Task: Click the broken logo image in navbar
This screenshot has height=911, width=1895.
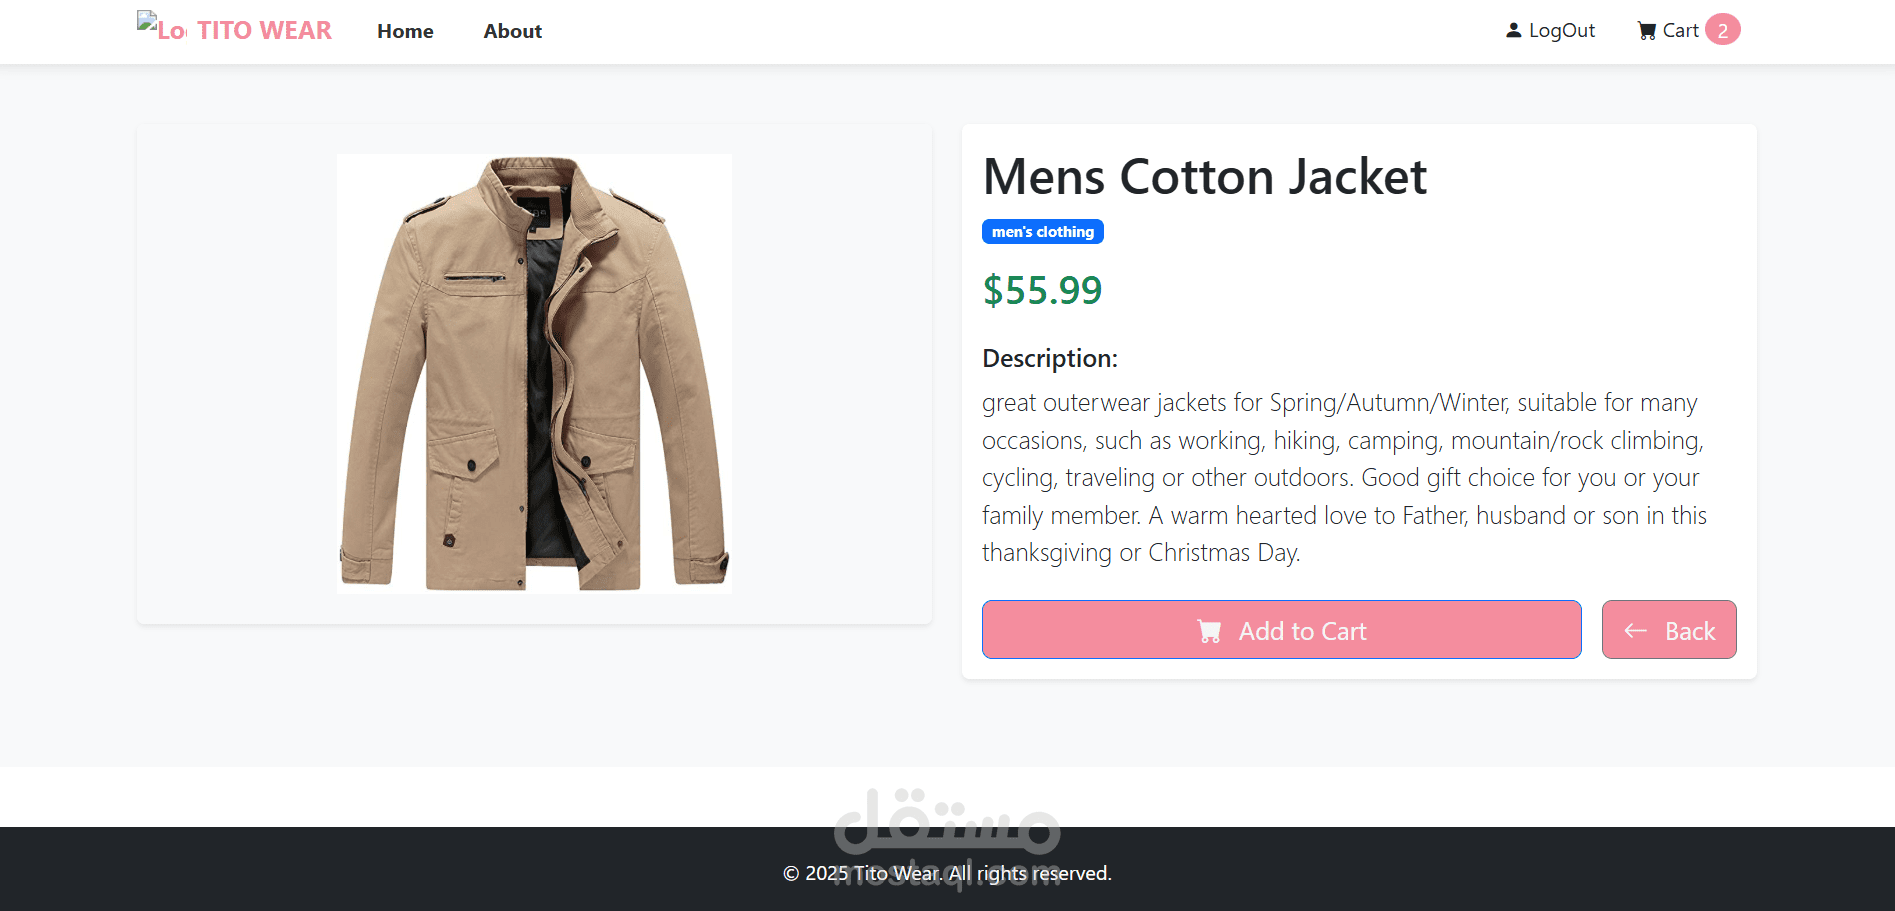Action: point(161,27)
